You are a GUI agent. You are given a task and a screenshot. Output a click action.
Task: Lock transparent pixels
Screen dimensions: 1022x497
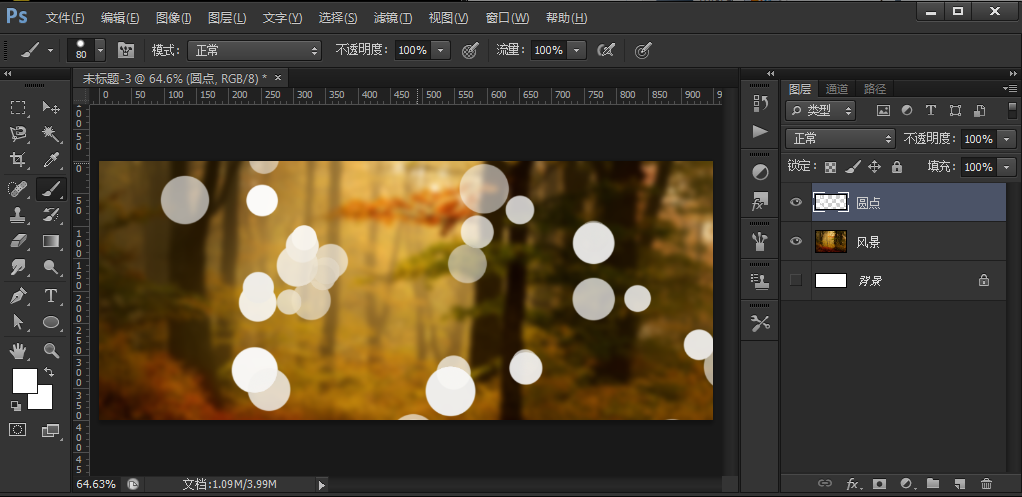[830, 167]
